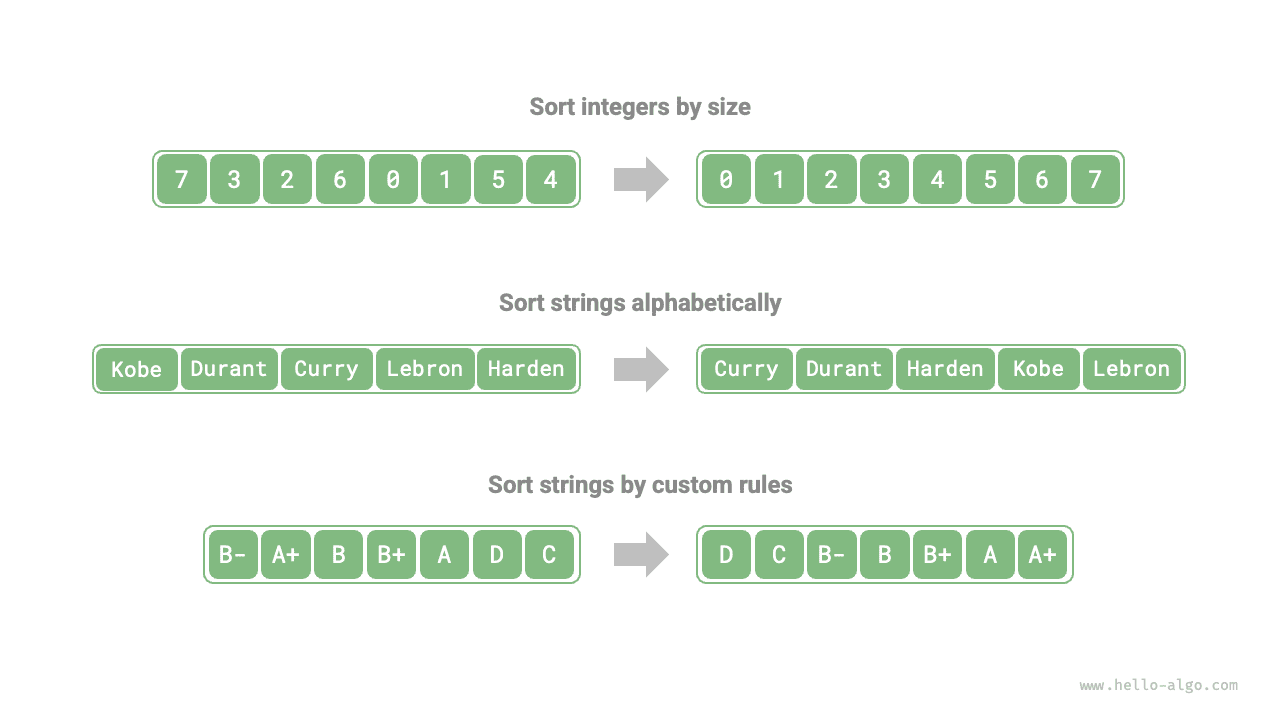Select the 4 cell in the sorted integers

937,180
